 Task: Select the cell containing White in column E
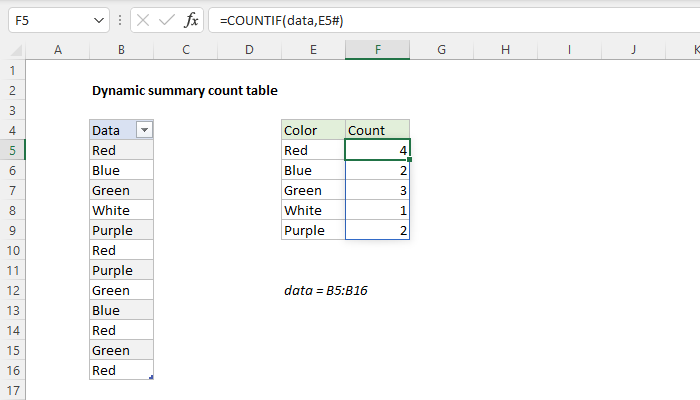(313, 210)
